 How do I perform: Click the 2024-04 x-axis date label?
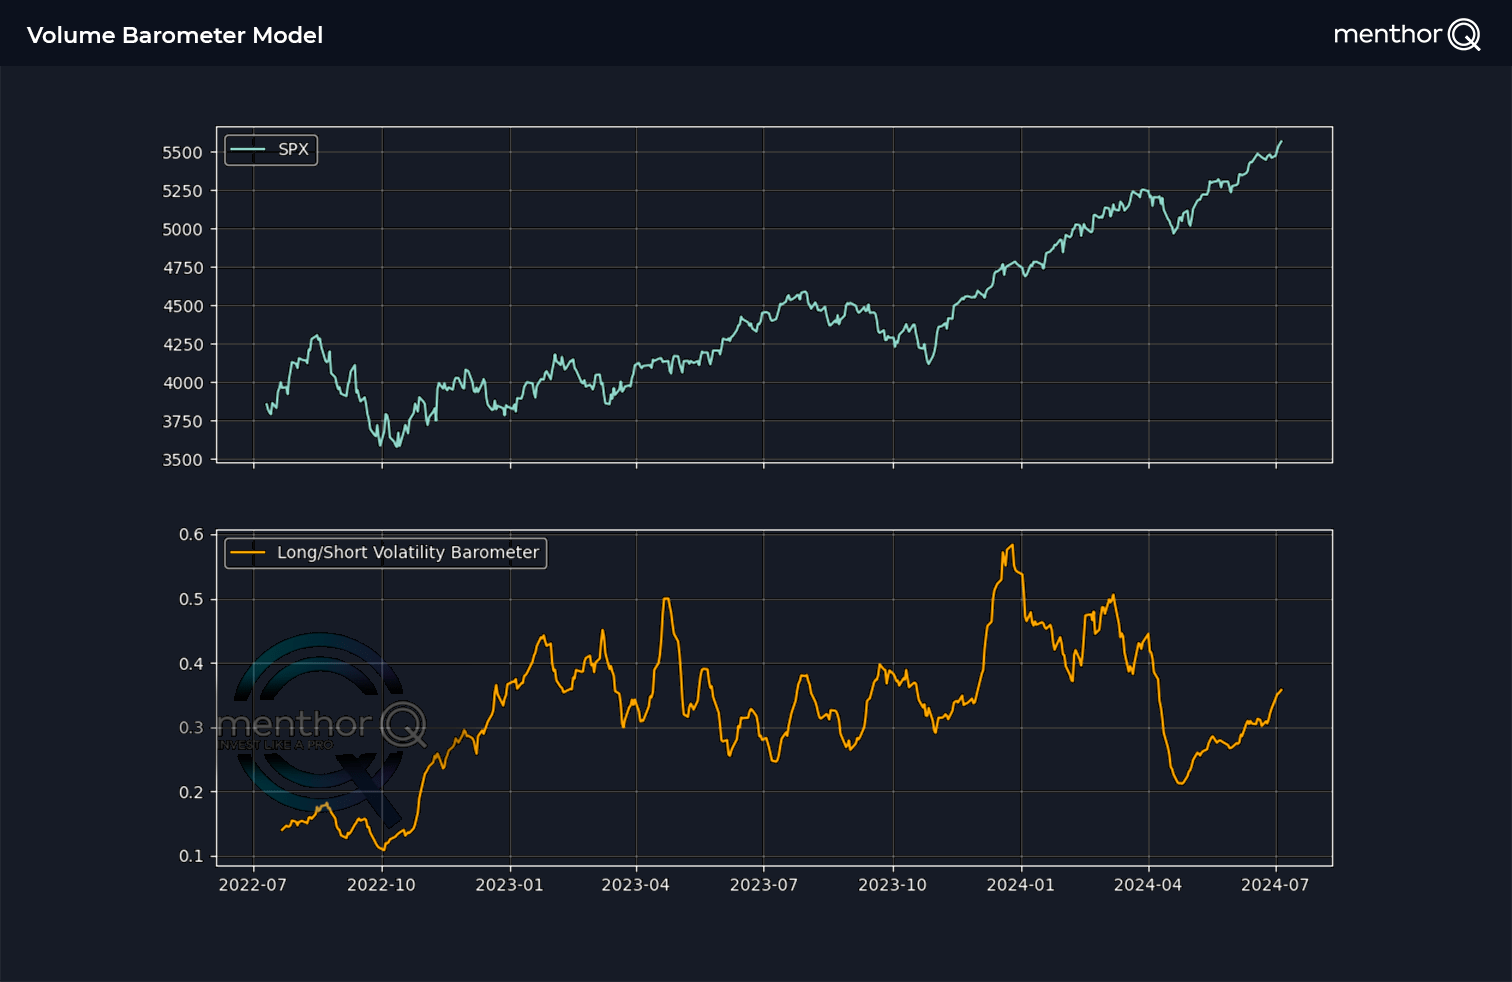[1147, 885]
